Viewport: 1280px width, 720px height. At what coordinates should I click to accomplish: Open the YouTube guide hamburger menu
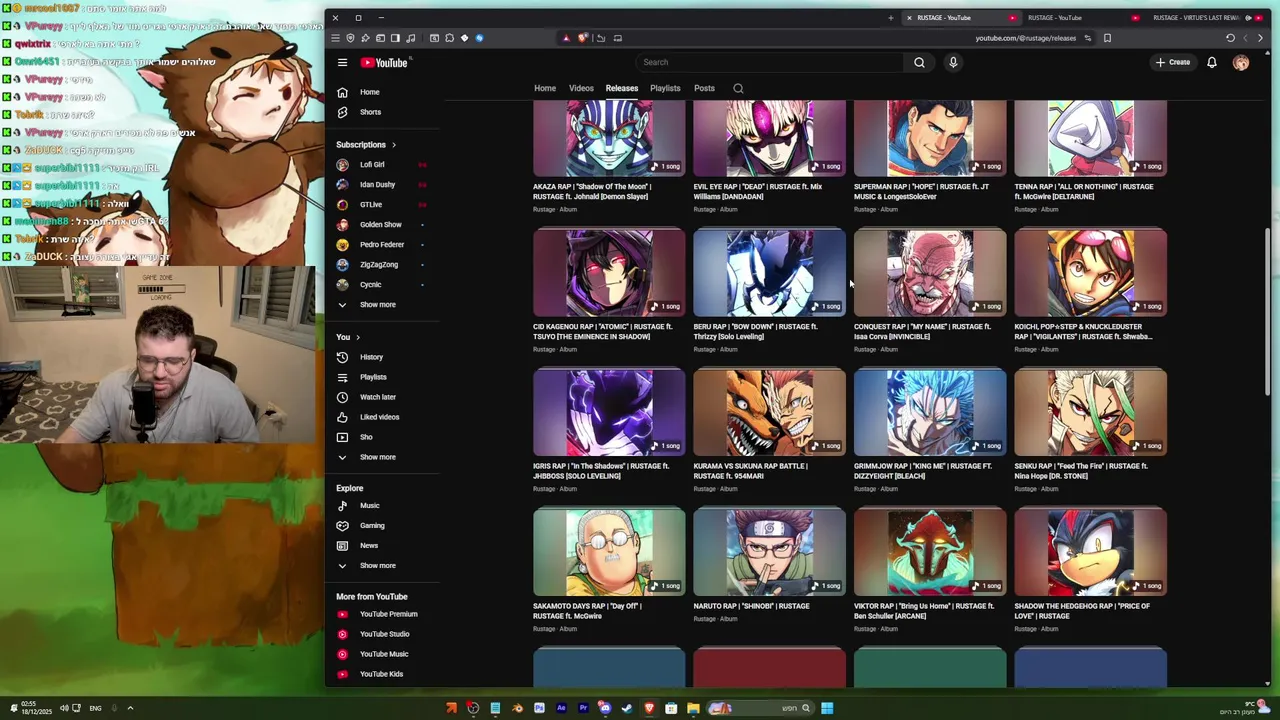pyautogui.click(x=342, y=62)
